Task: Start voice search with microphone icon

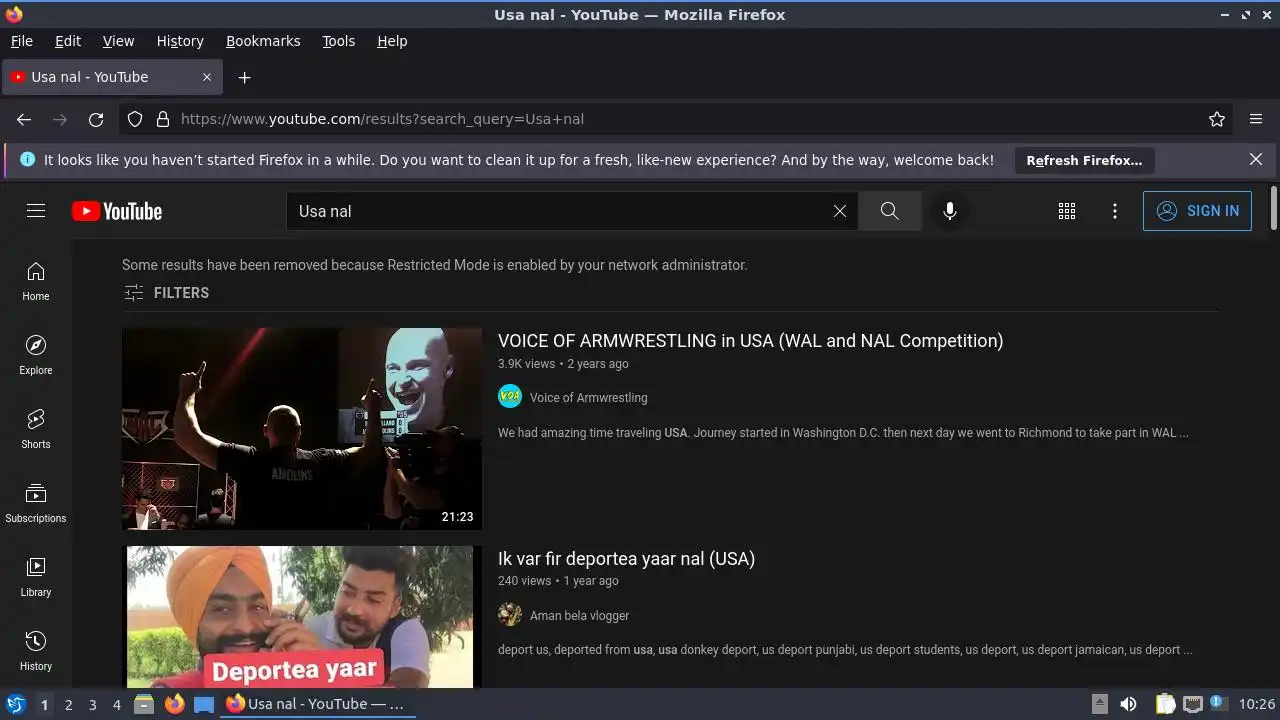Action: point(950,211)
